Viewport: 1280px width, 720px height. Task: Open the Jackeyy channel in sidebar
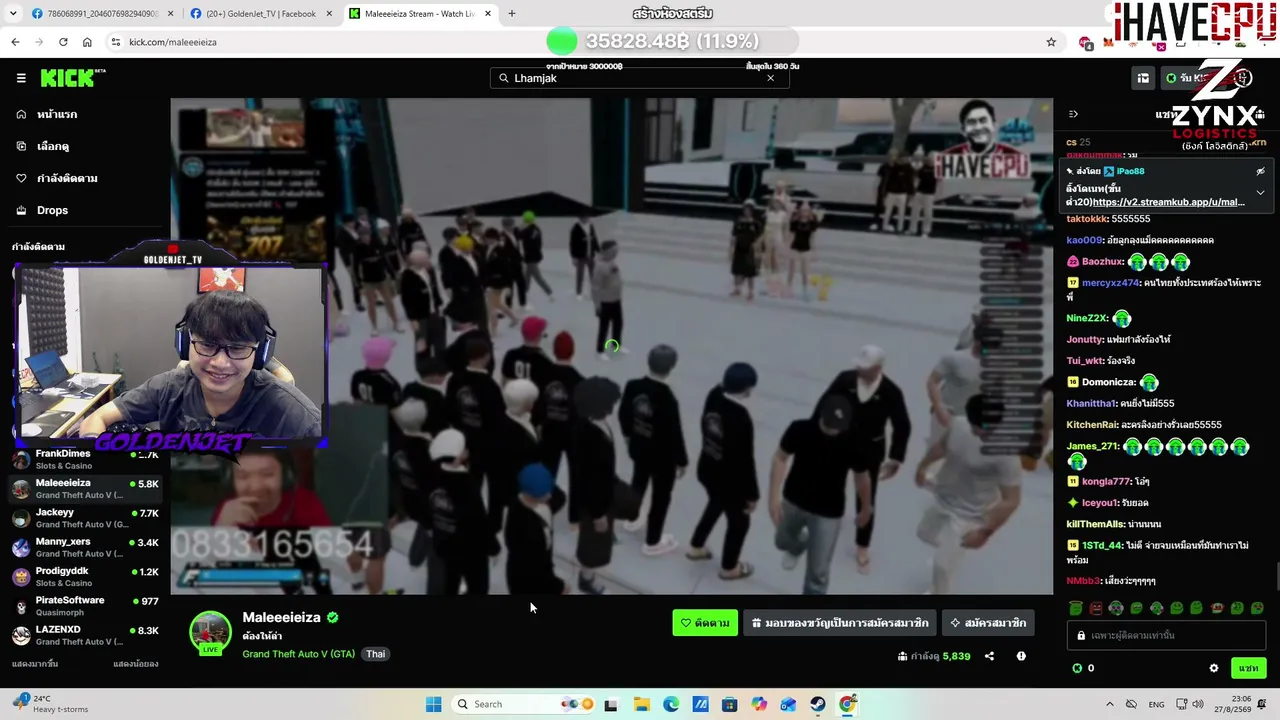click(85, 518)
